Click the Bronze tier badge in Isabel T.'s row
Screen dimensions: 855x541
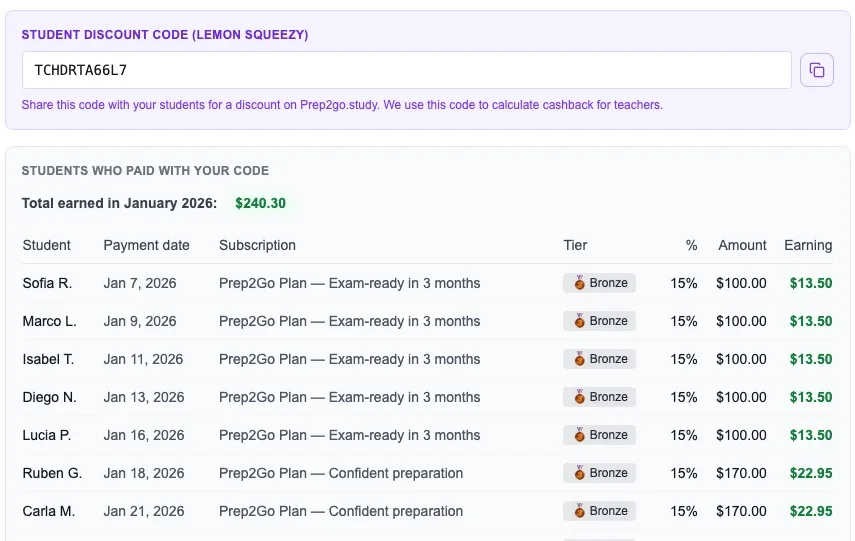click(599, 359)
